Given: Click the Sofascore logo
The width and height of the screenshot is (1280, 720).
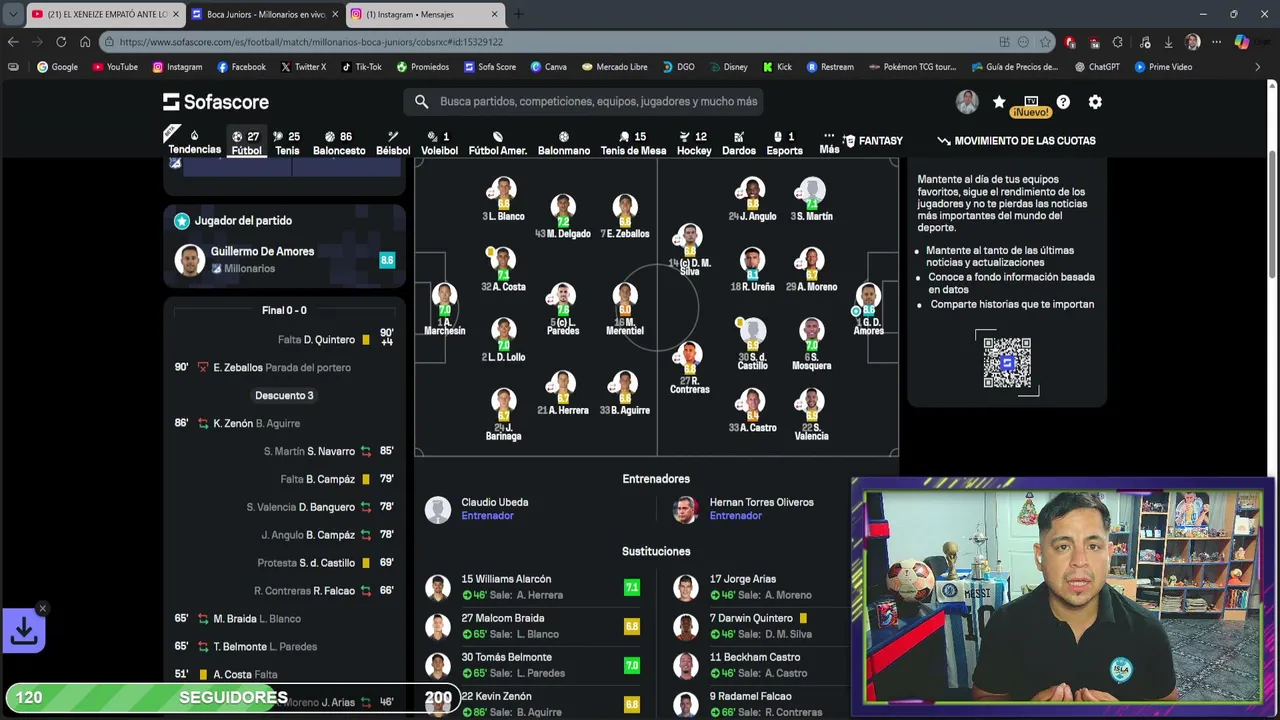Looking at the screenshot, I should click(x=216, y=102).
